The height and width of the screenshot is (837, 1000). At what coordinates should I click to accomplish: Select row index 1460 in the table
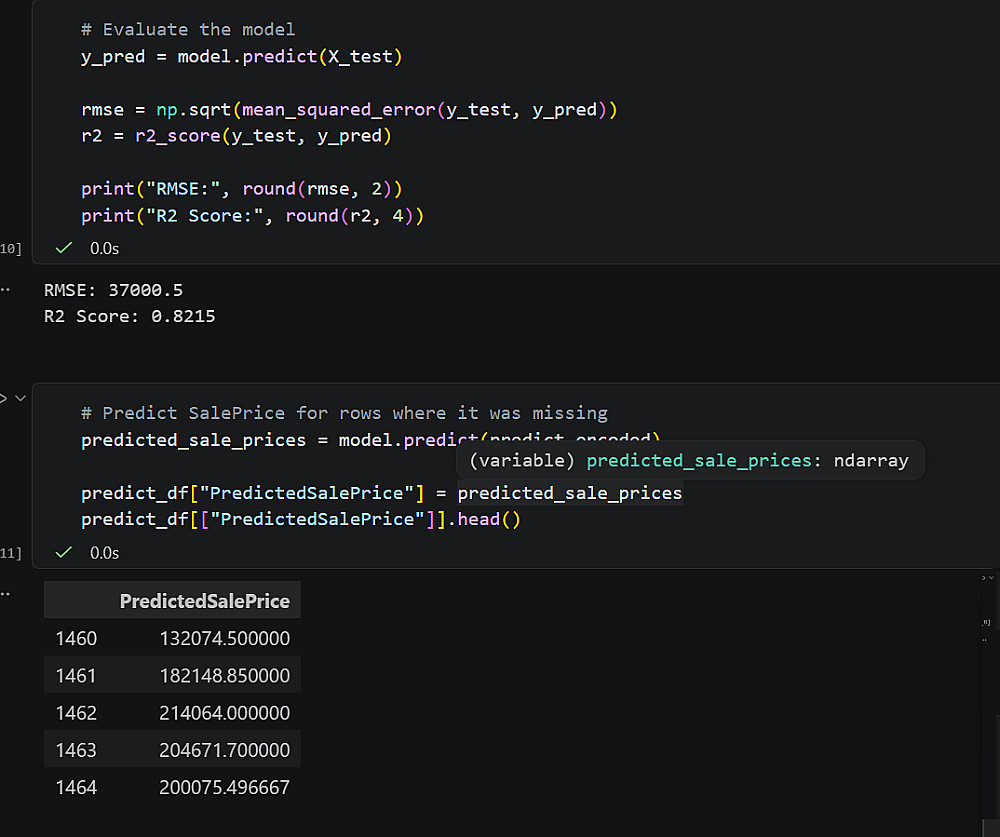pos(76,638)
